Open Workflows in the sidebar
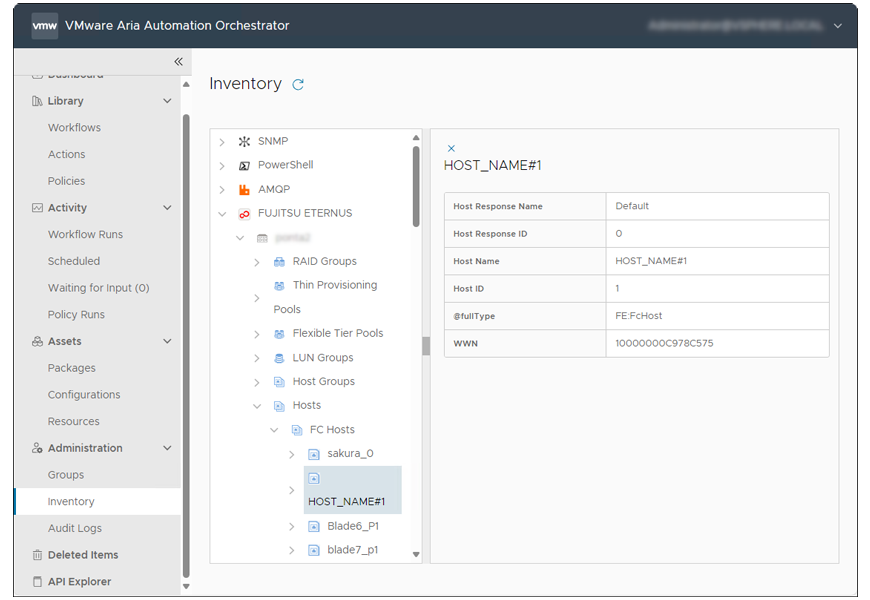870x600 pixels. tap(74, 128)
